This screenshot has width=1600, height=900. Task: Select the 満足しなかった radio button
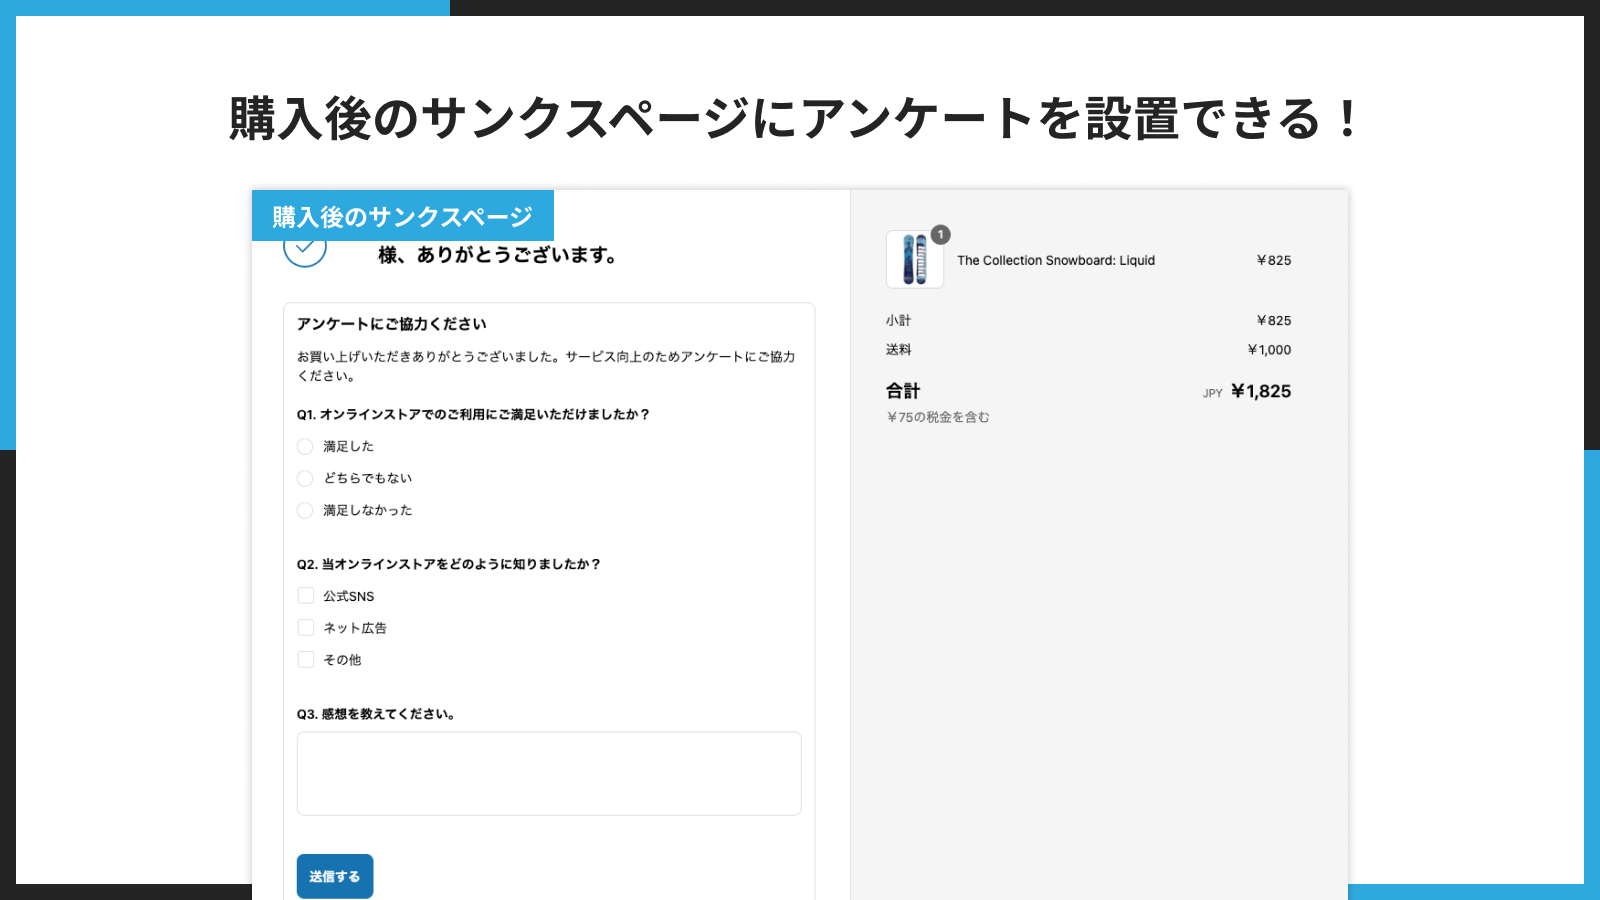point(305,510)
